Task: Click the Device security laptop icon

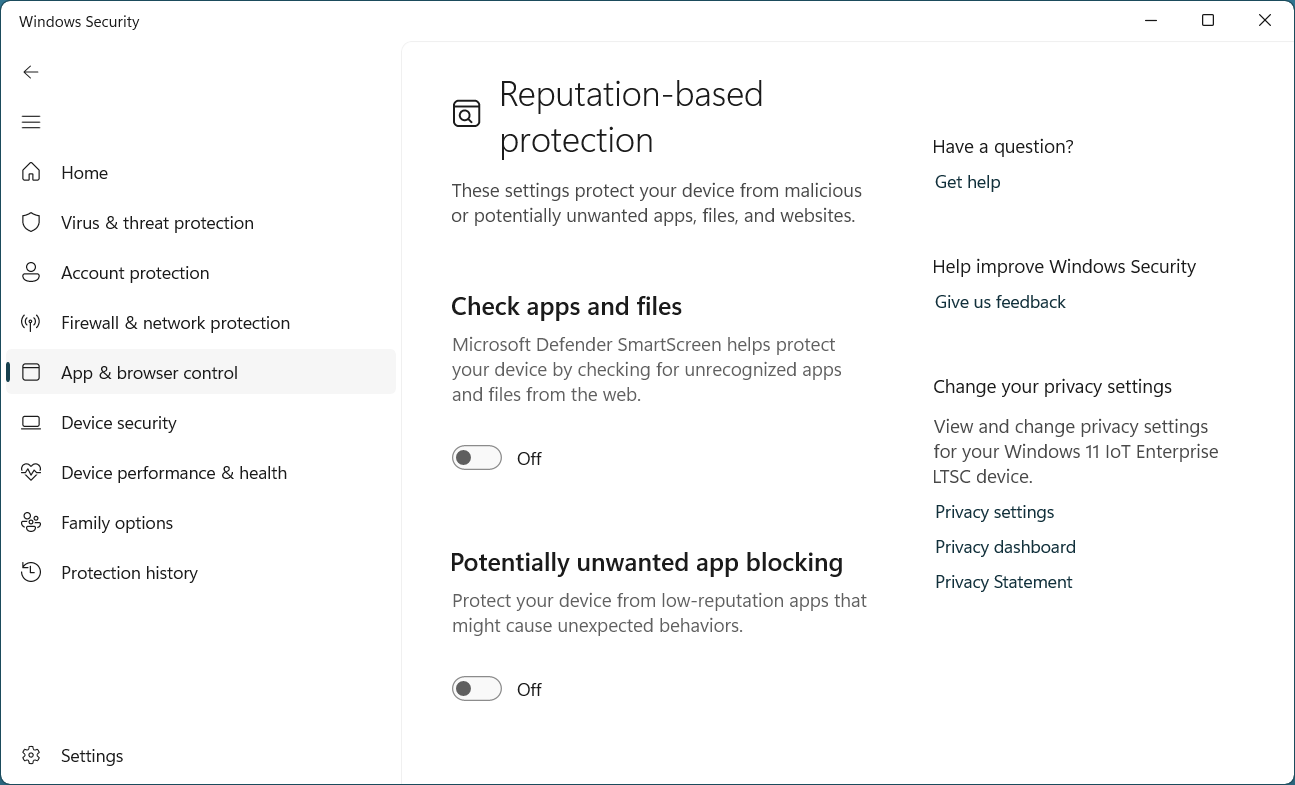Action: [x=31, y=422]
